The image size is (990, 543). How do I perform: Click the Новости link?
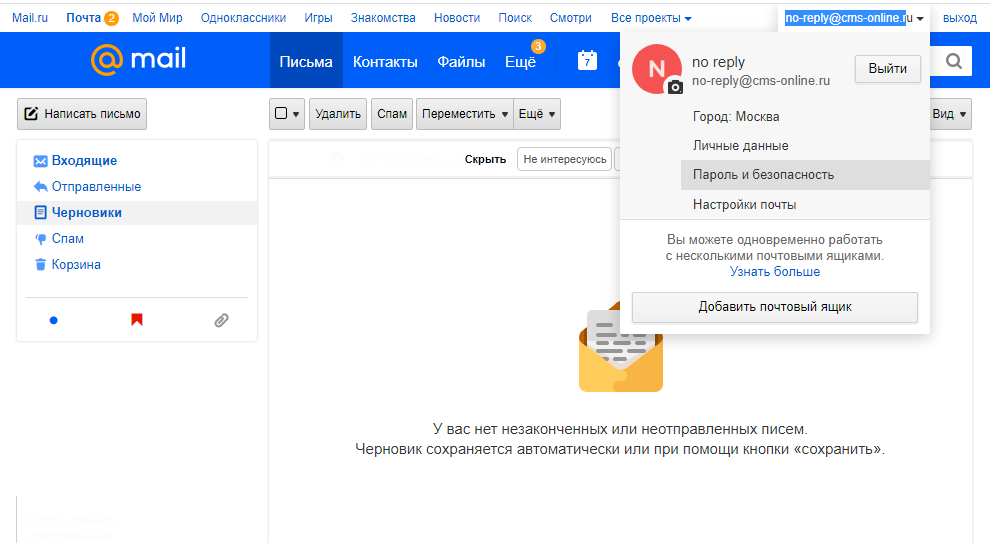[x=456, y=18]
